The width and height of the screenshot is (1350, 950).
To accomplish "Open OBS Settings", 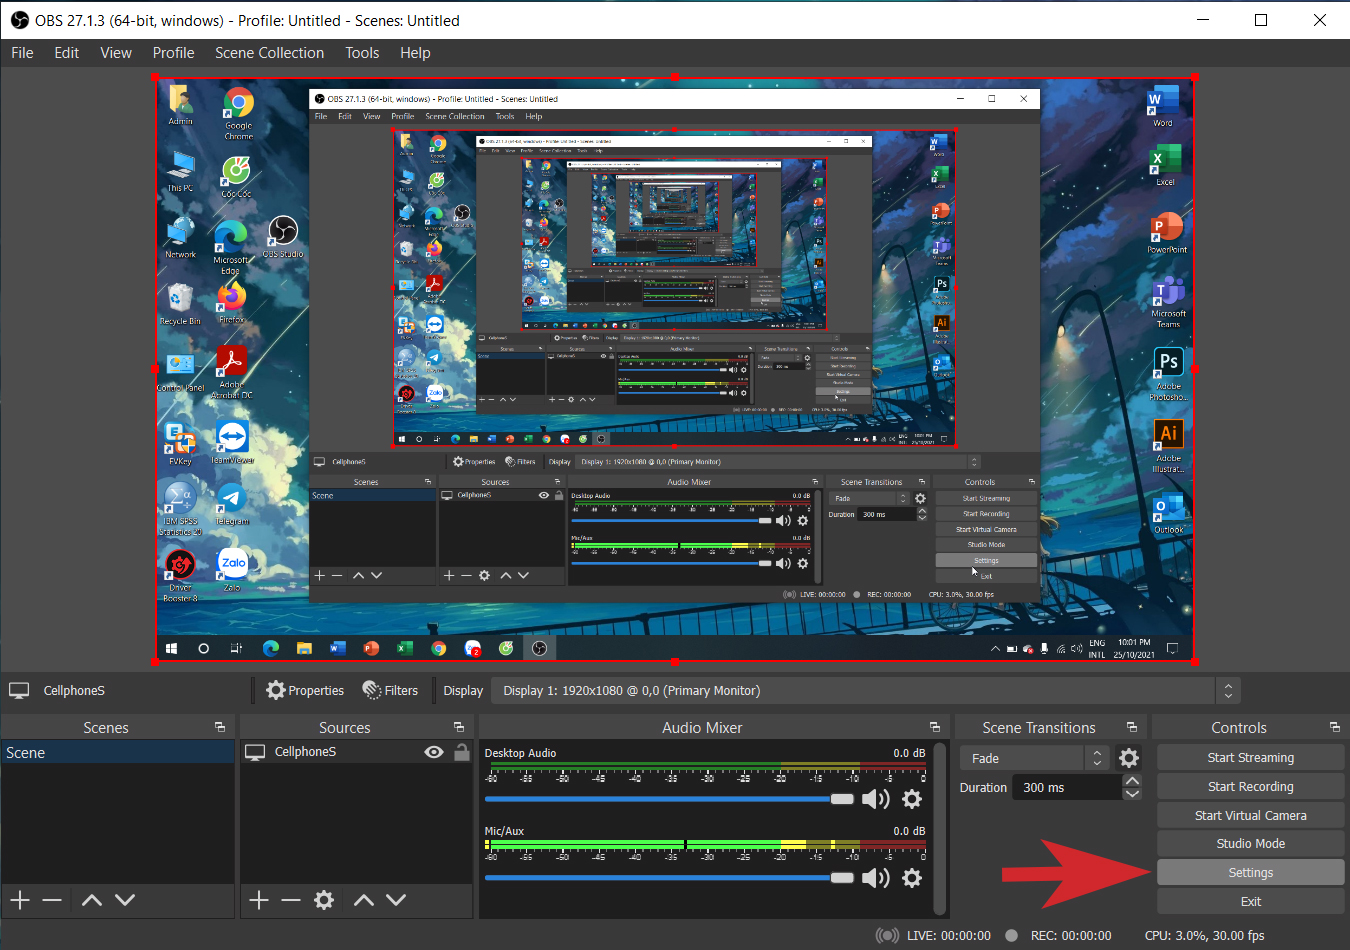I will [1250, 872].
